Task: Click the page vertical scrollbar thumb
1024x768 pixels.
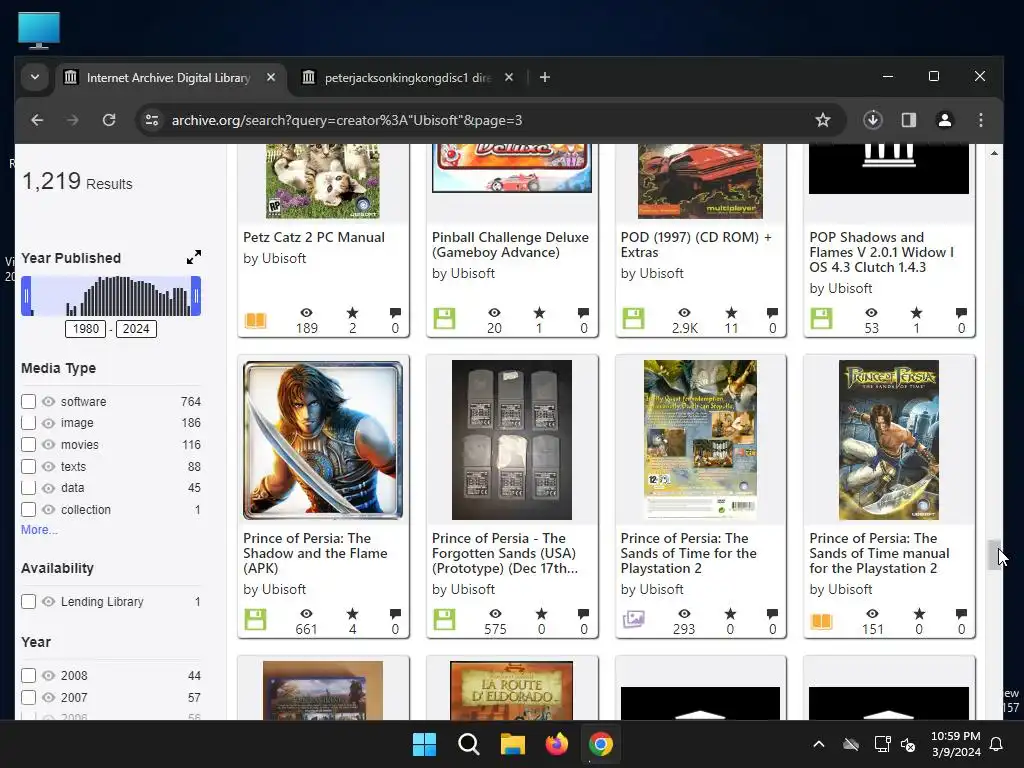Action: tap(994, 555)
